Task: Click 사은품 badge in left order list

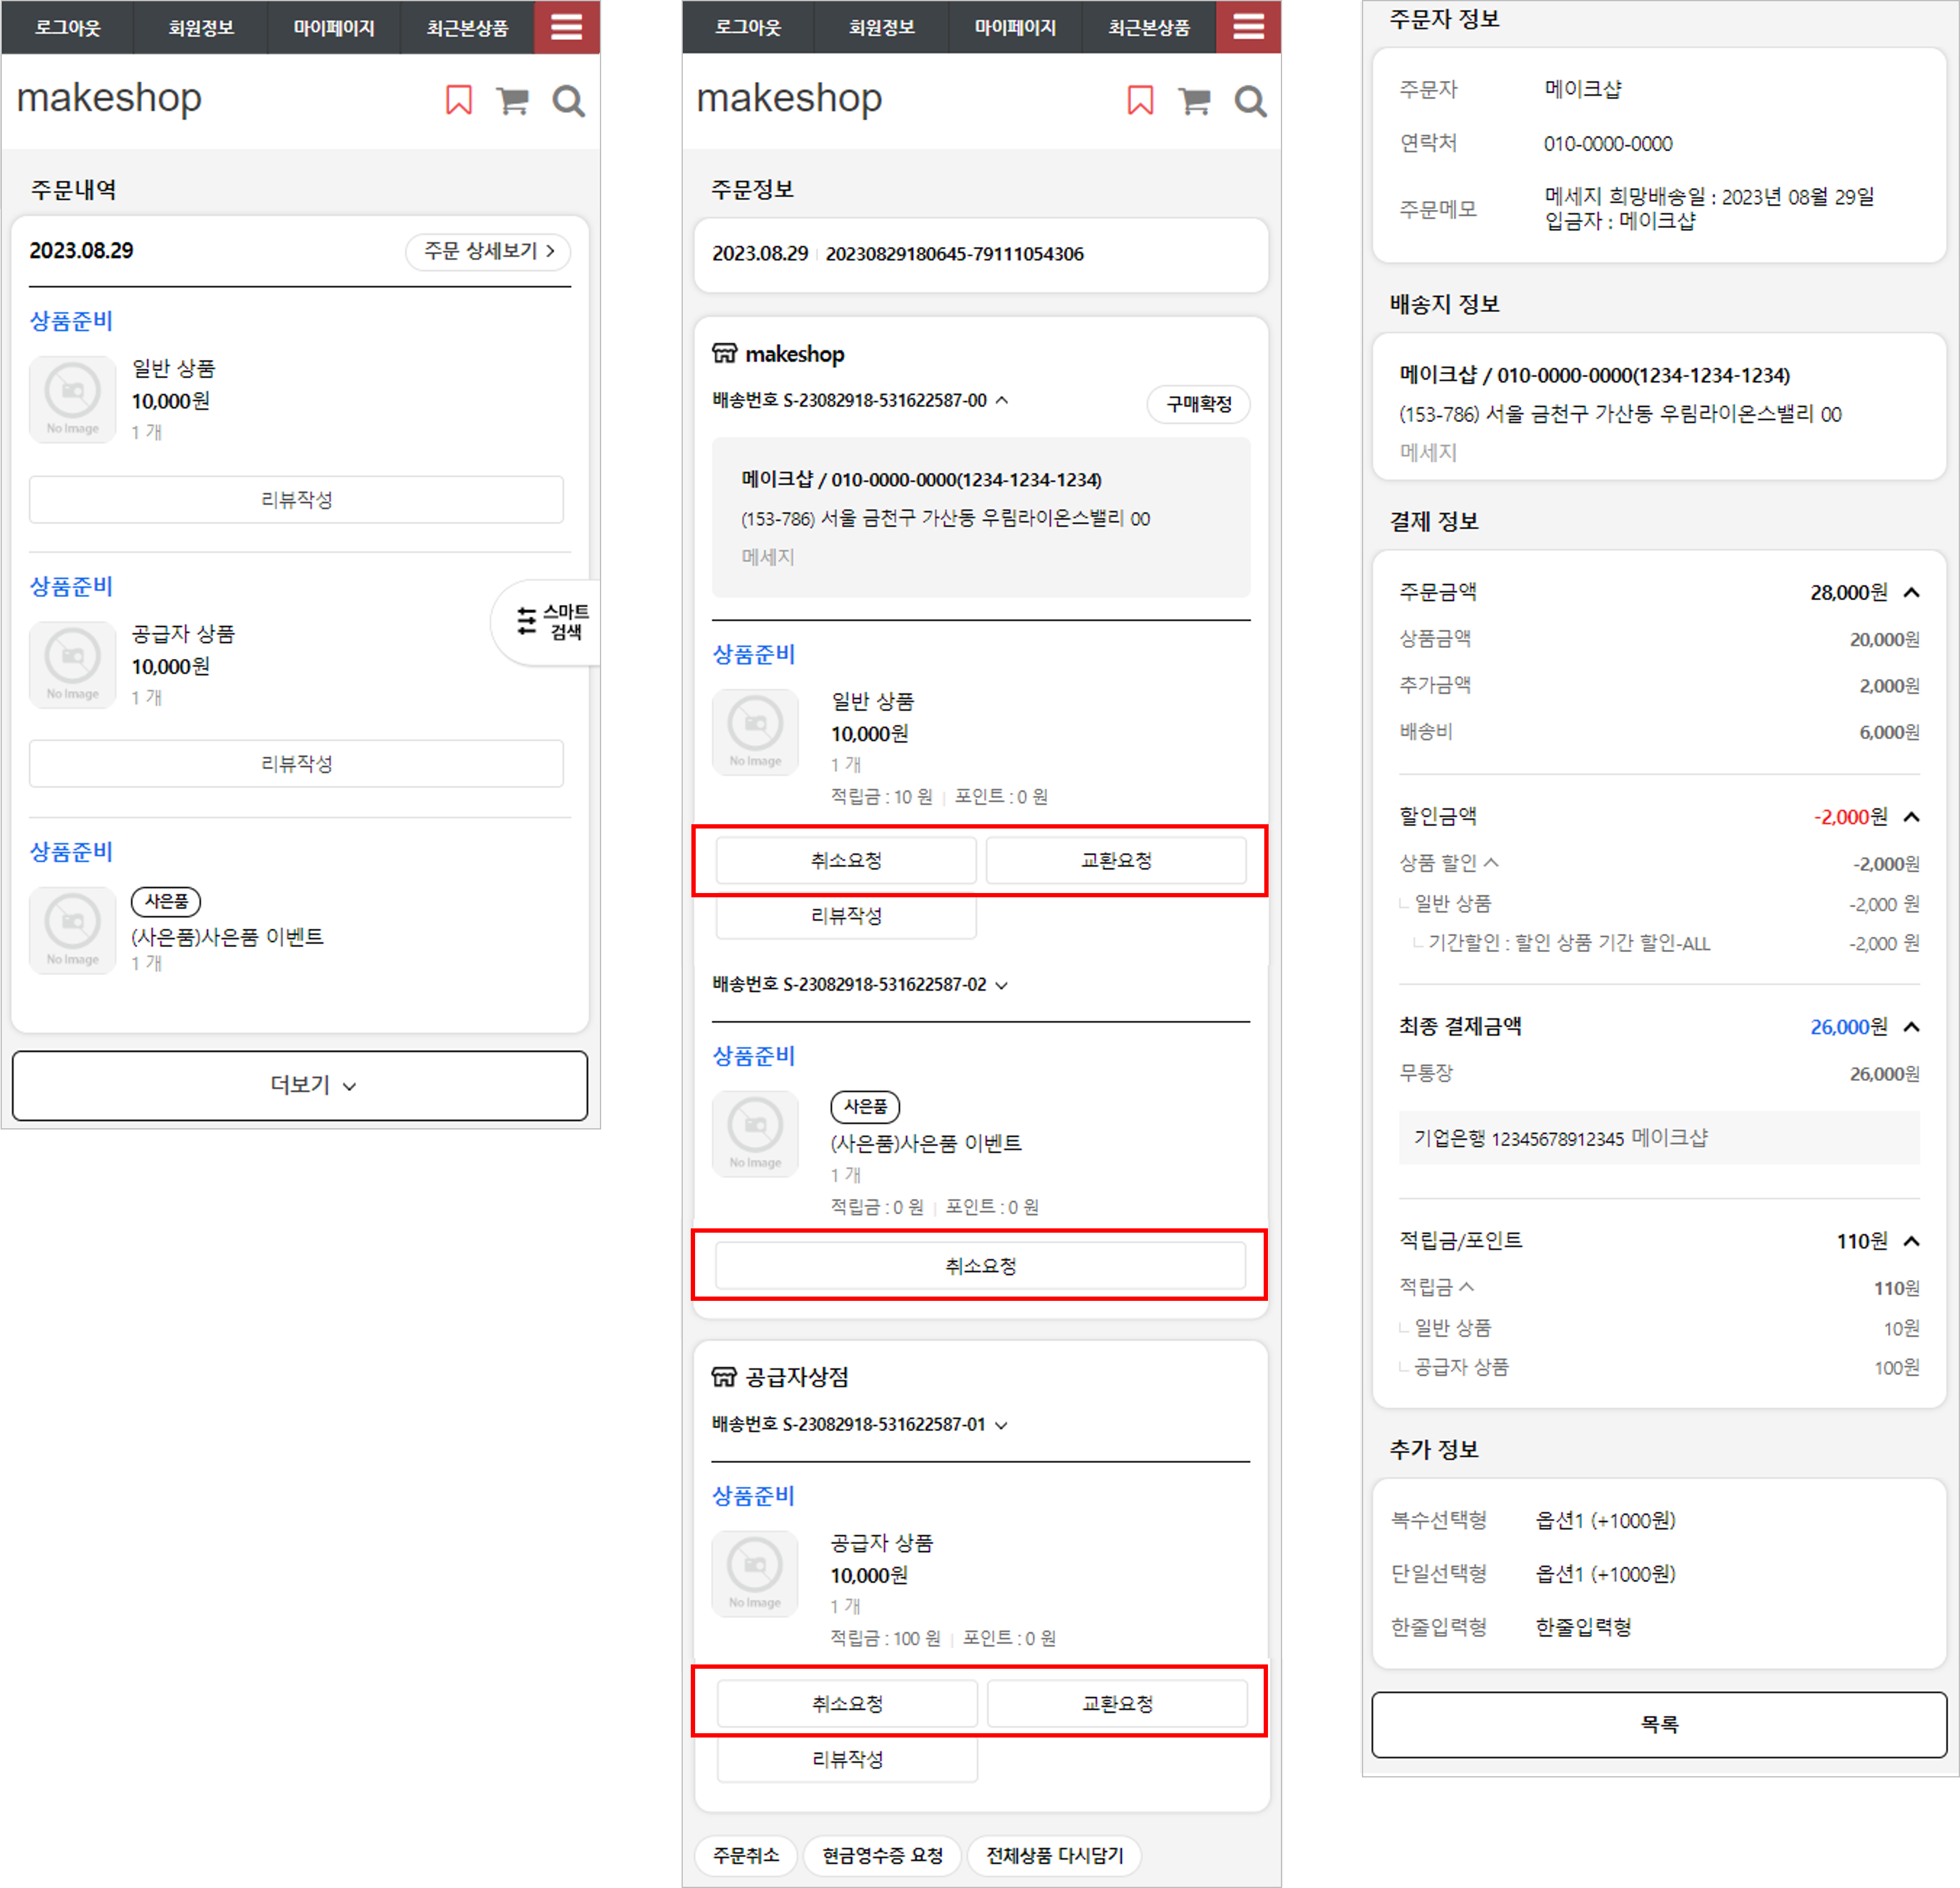Action: pos(166,901)
